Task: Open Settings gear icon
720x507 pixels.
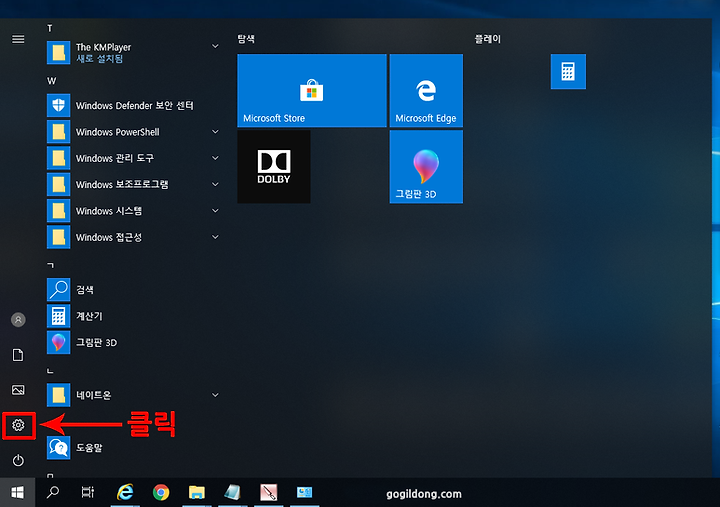Action: click(18, 425)
